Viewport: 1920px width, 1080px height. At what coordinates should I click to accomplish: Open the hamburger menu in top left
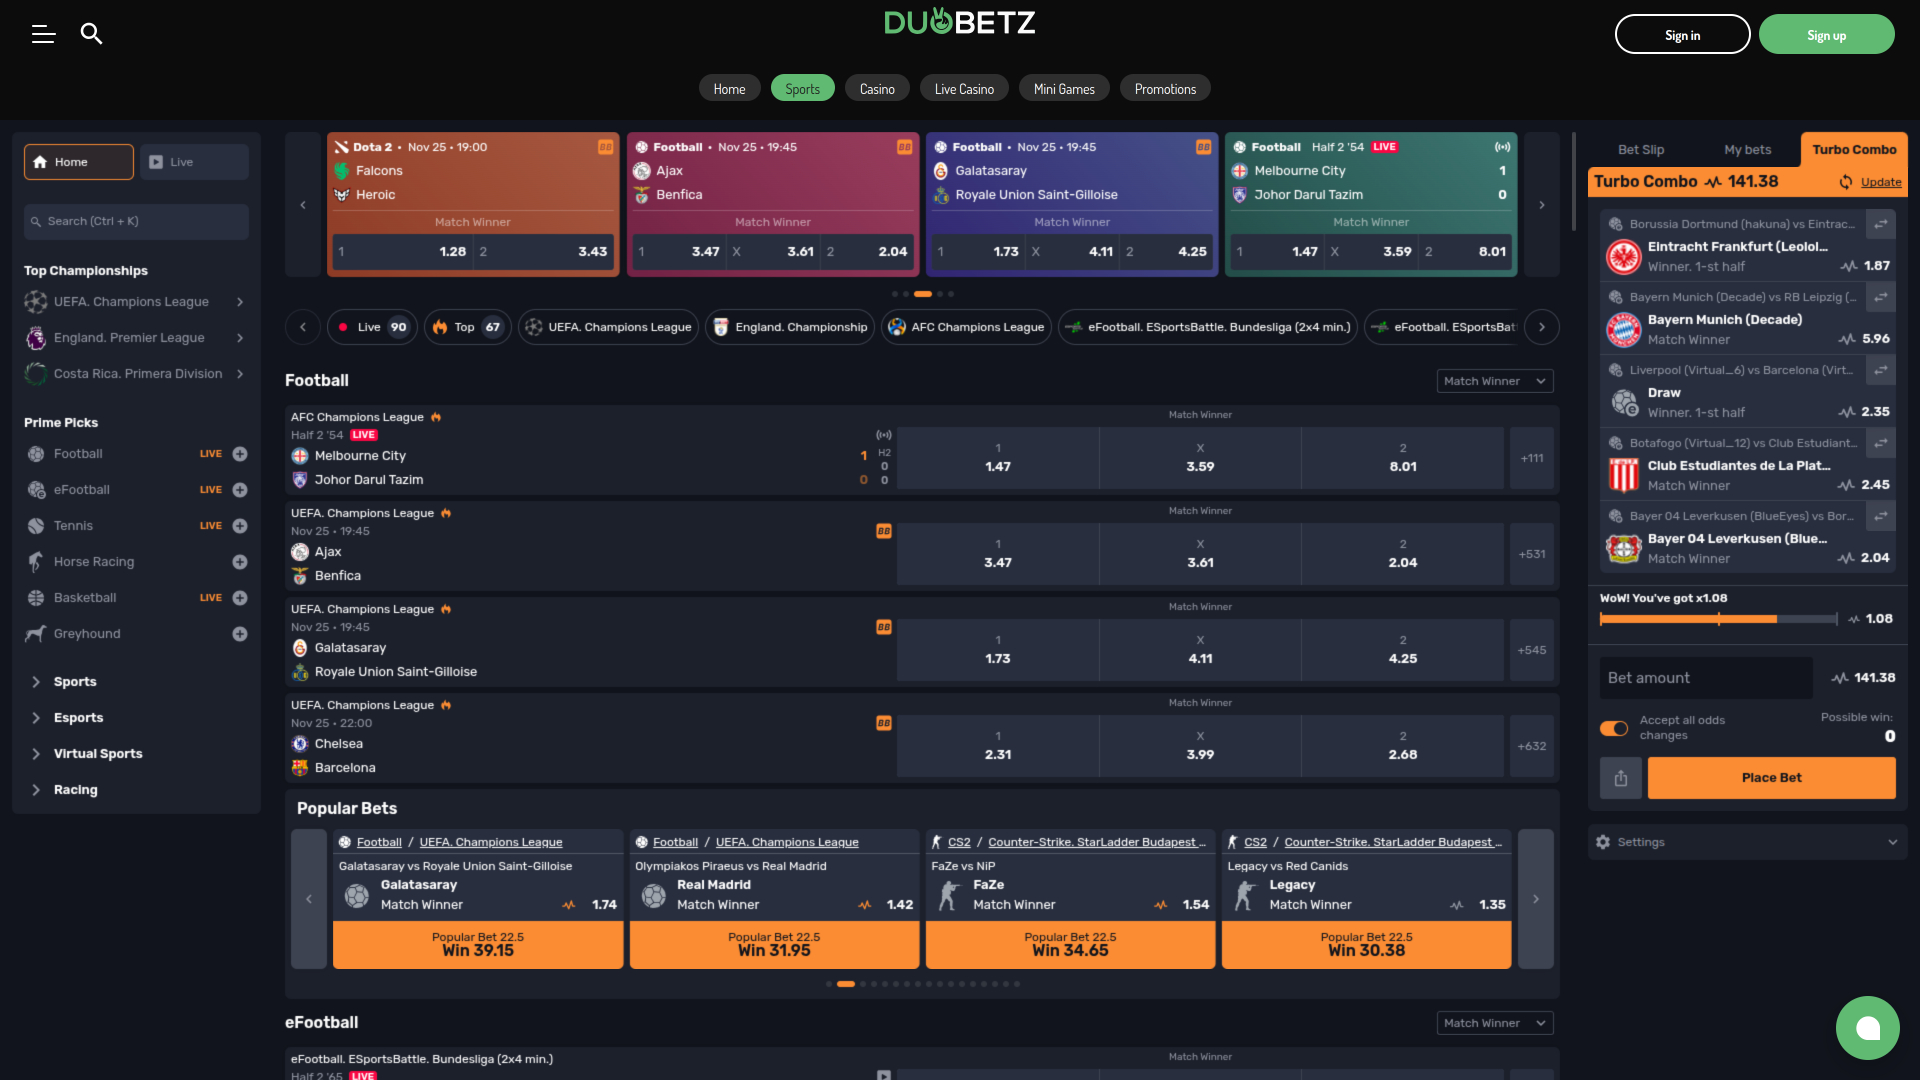pyautogui.click(x=43, y=33)
